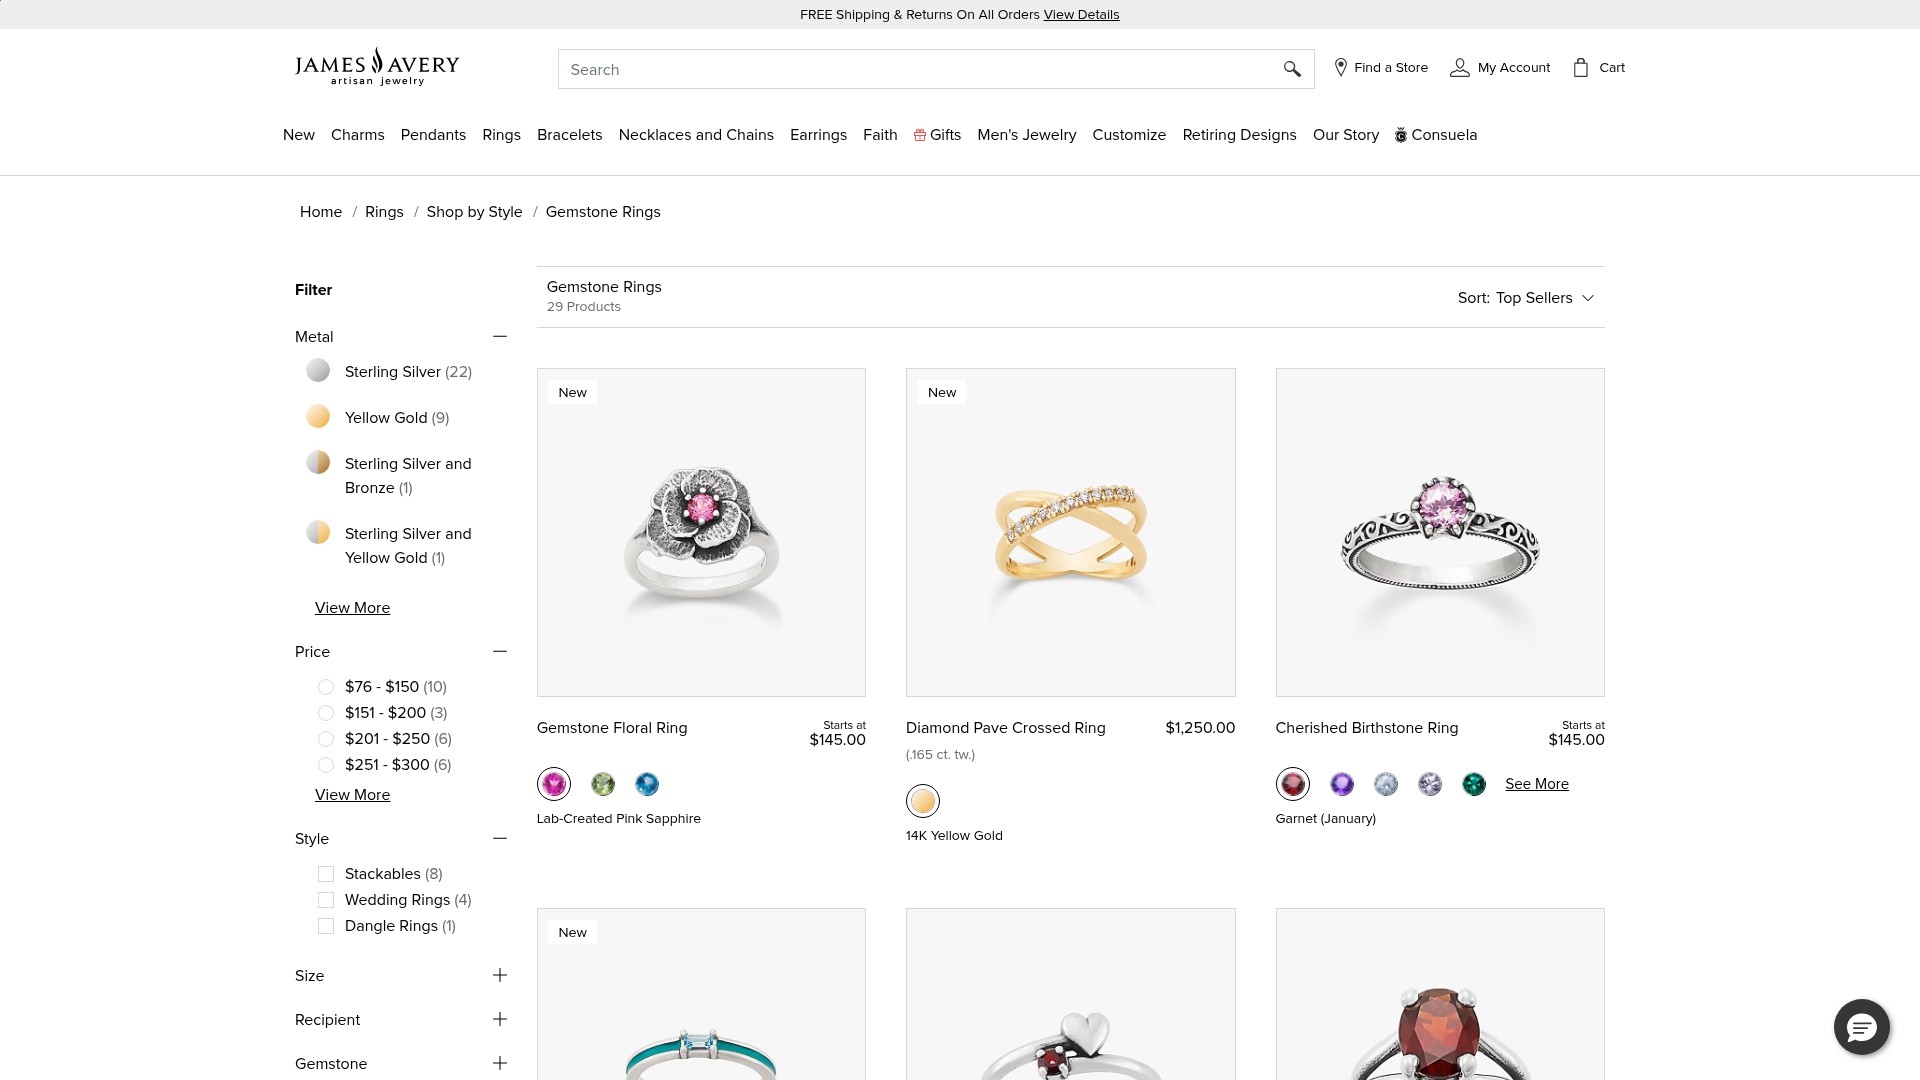Select the $76 - $150 price filter
The width and height of the screenshot is (1920, 1080).
click(326, 687)
